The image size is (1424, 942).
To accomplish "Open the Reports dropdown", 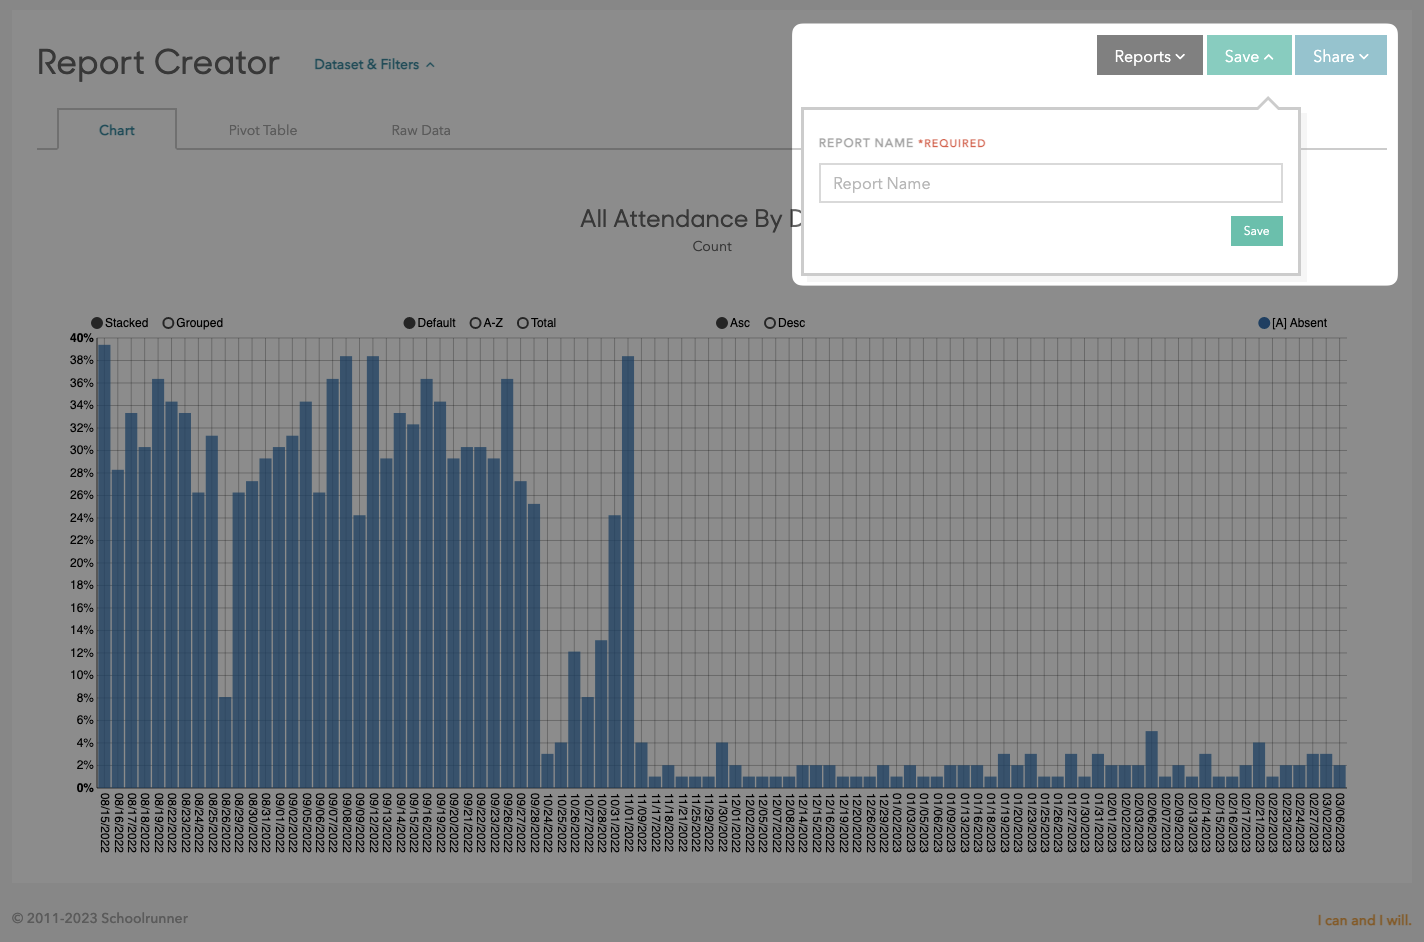I will tap(1149, 56).
